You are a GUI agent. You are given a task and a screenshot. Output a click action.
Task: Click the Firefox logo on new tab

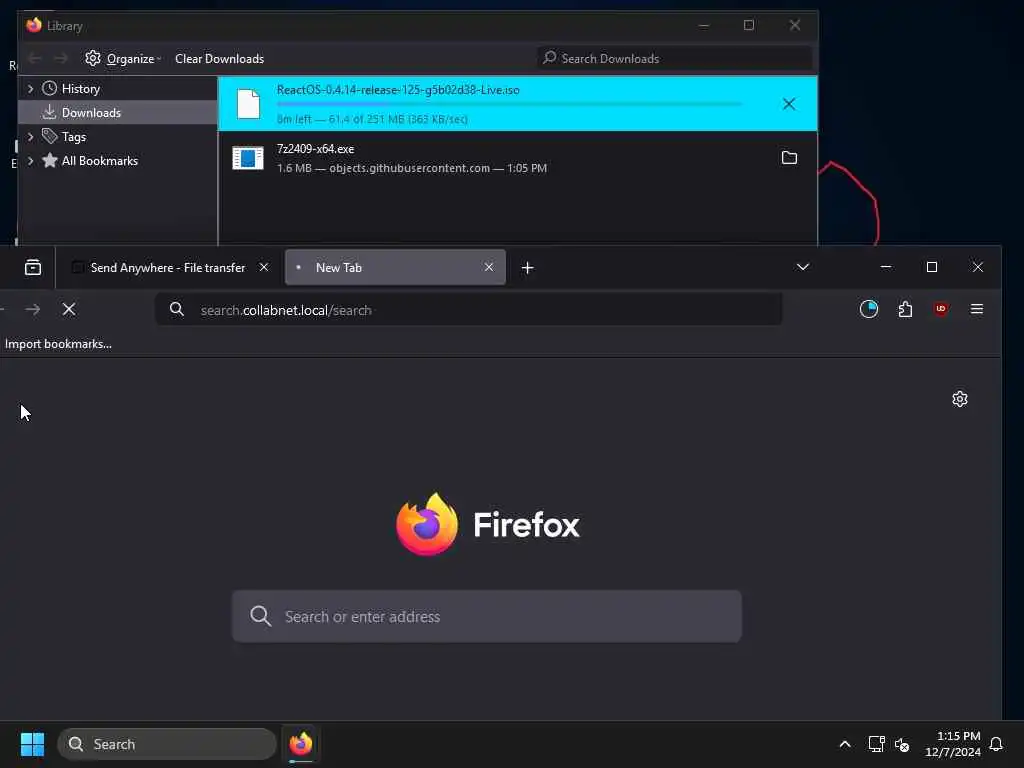click(427, 524)
